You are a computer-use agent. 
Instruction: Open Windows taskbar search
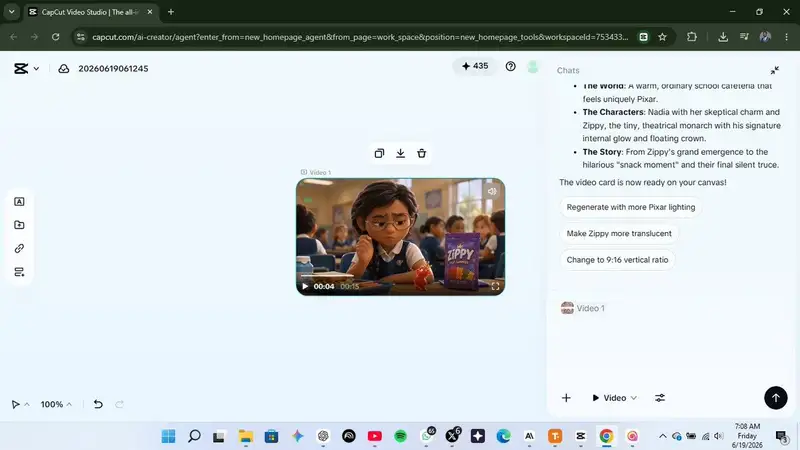point(194,436)
